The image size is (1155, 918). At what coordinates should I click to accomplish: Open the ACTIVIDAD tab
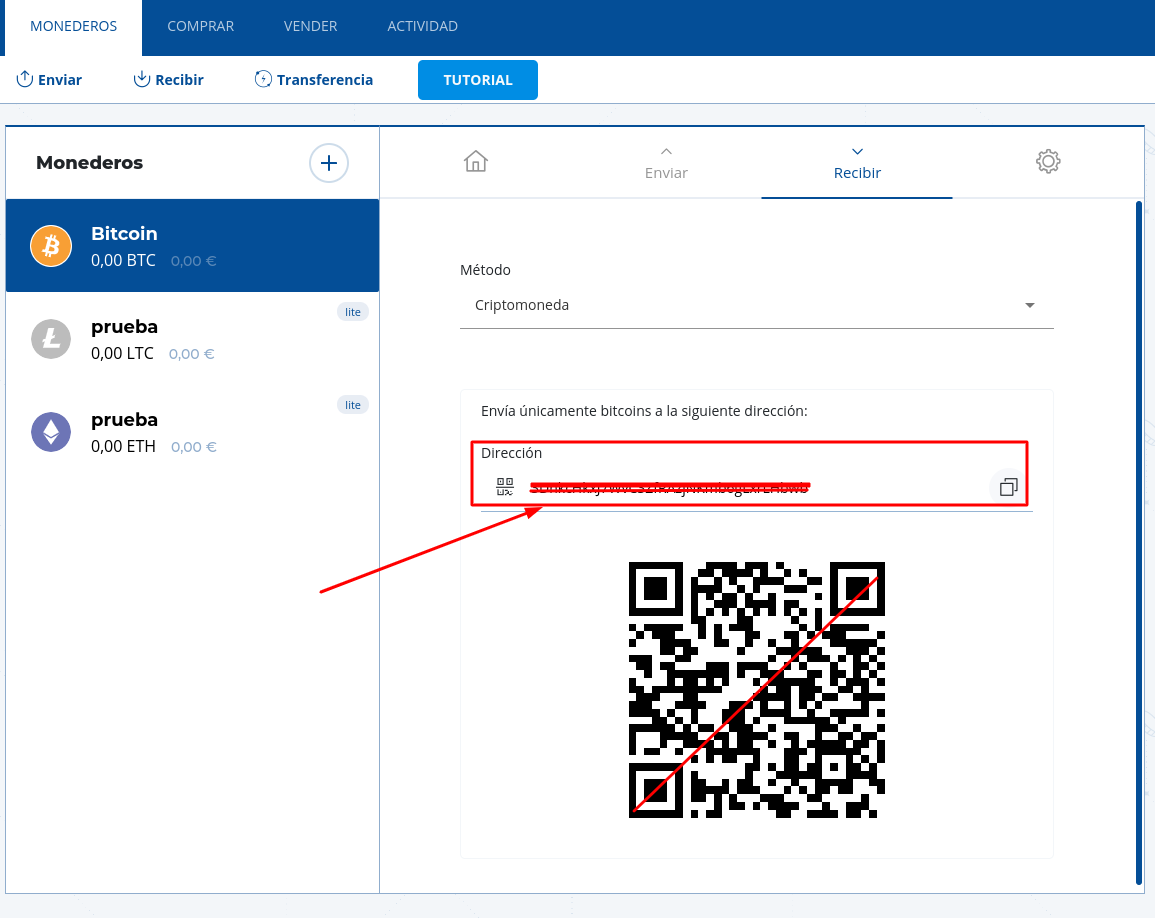click(x=422, y=27)
